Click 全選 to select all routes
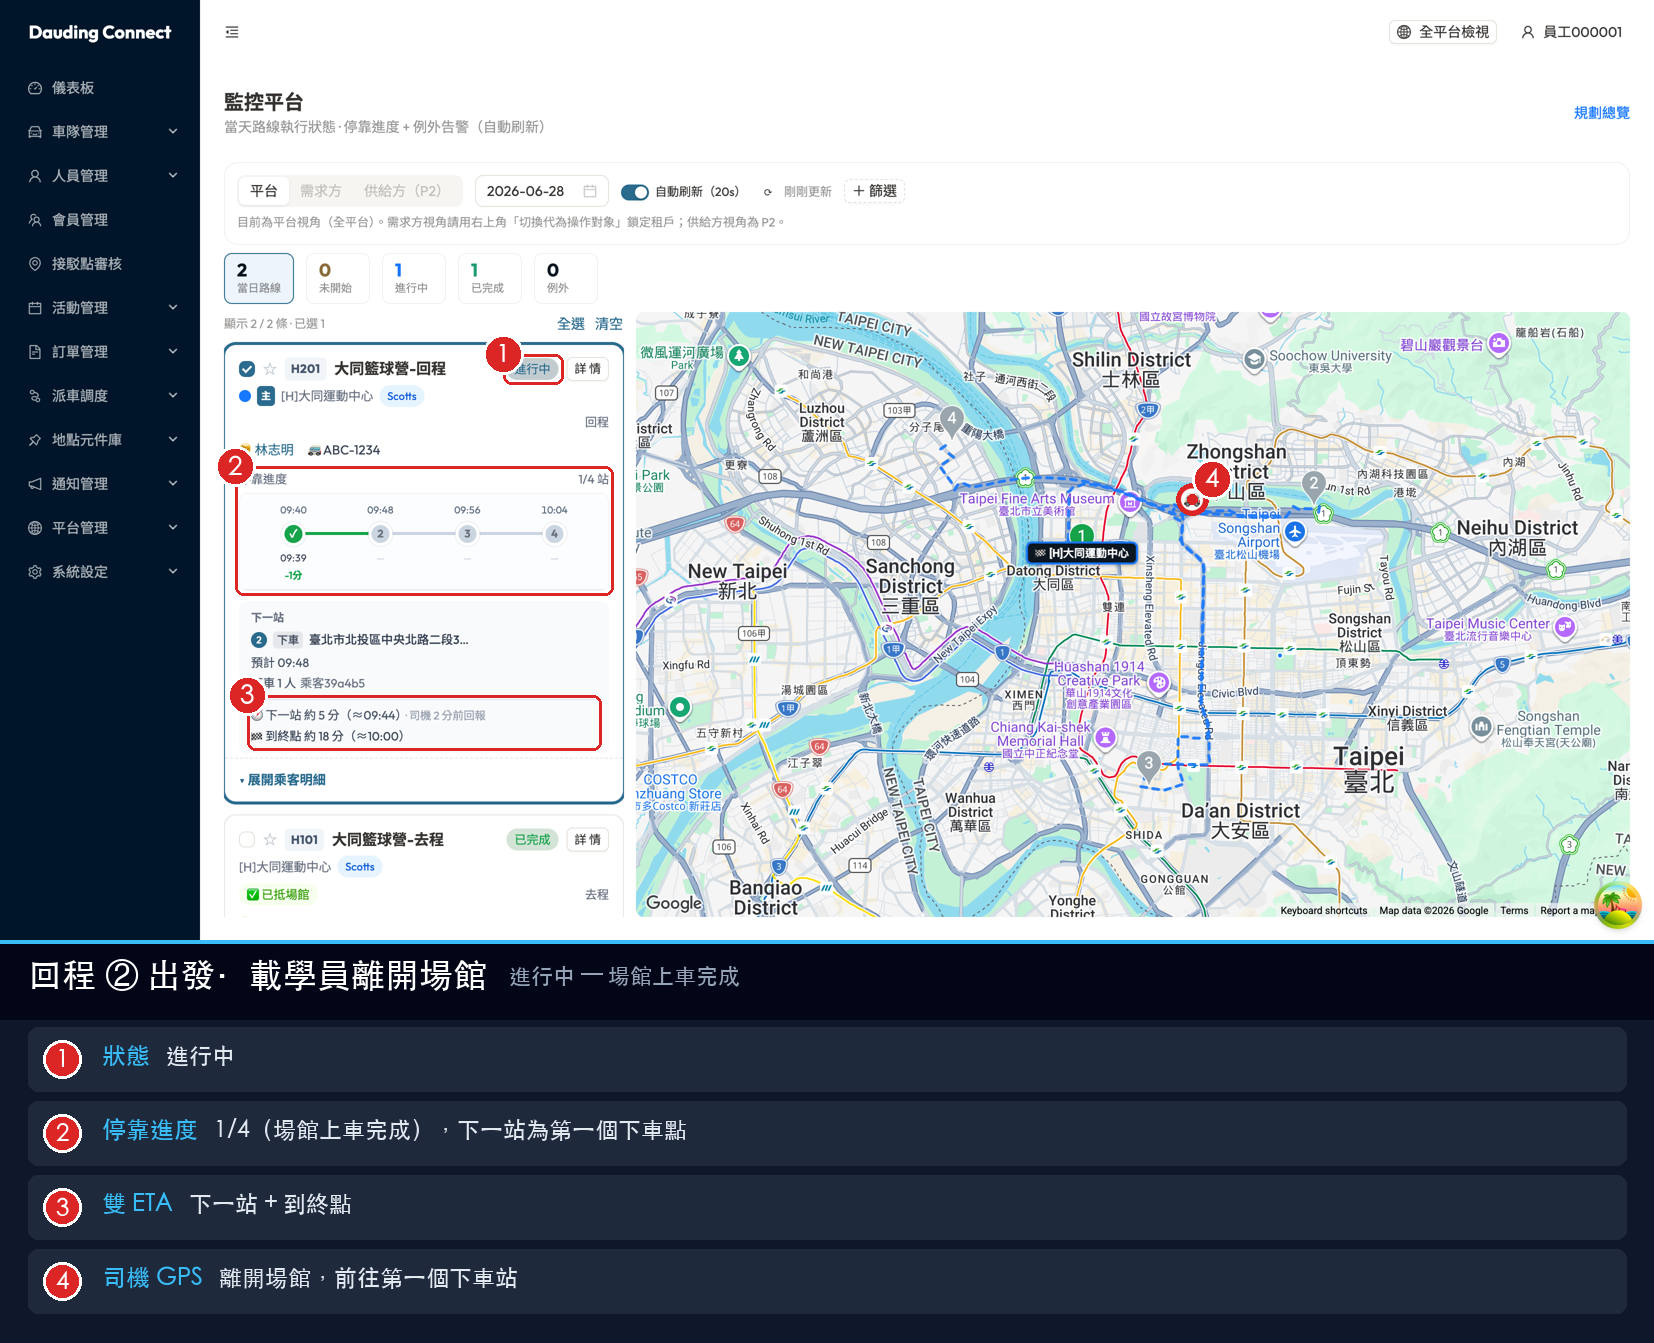 [571, 324]
